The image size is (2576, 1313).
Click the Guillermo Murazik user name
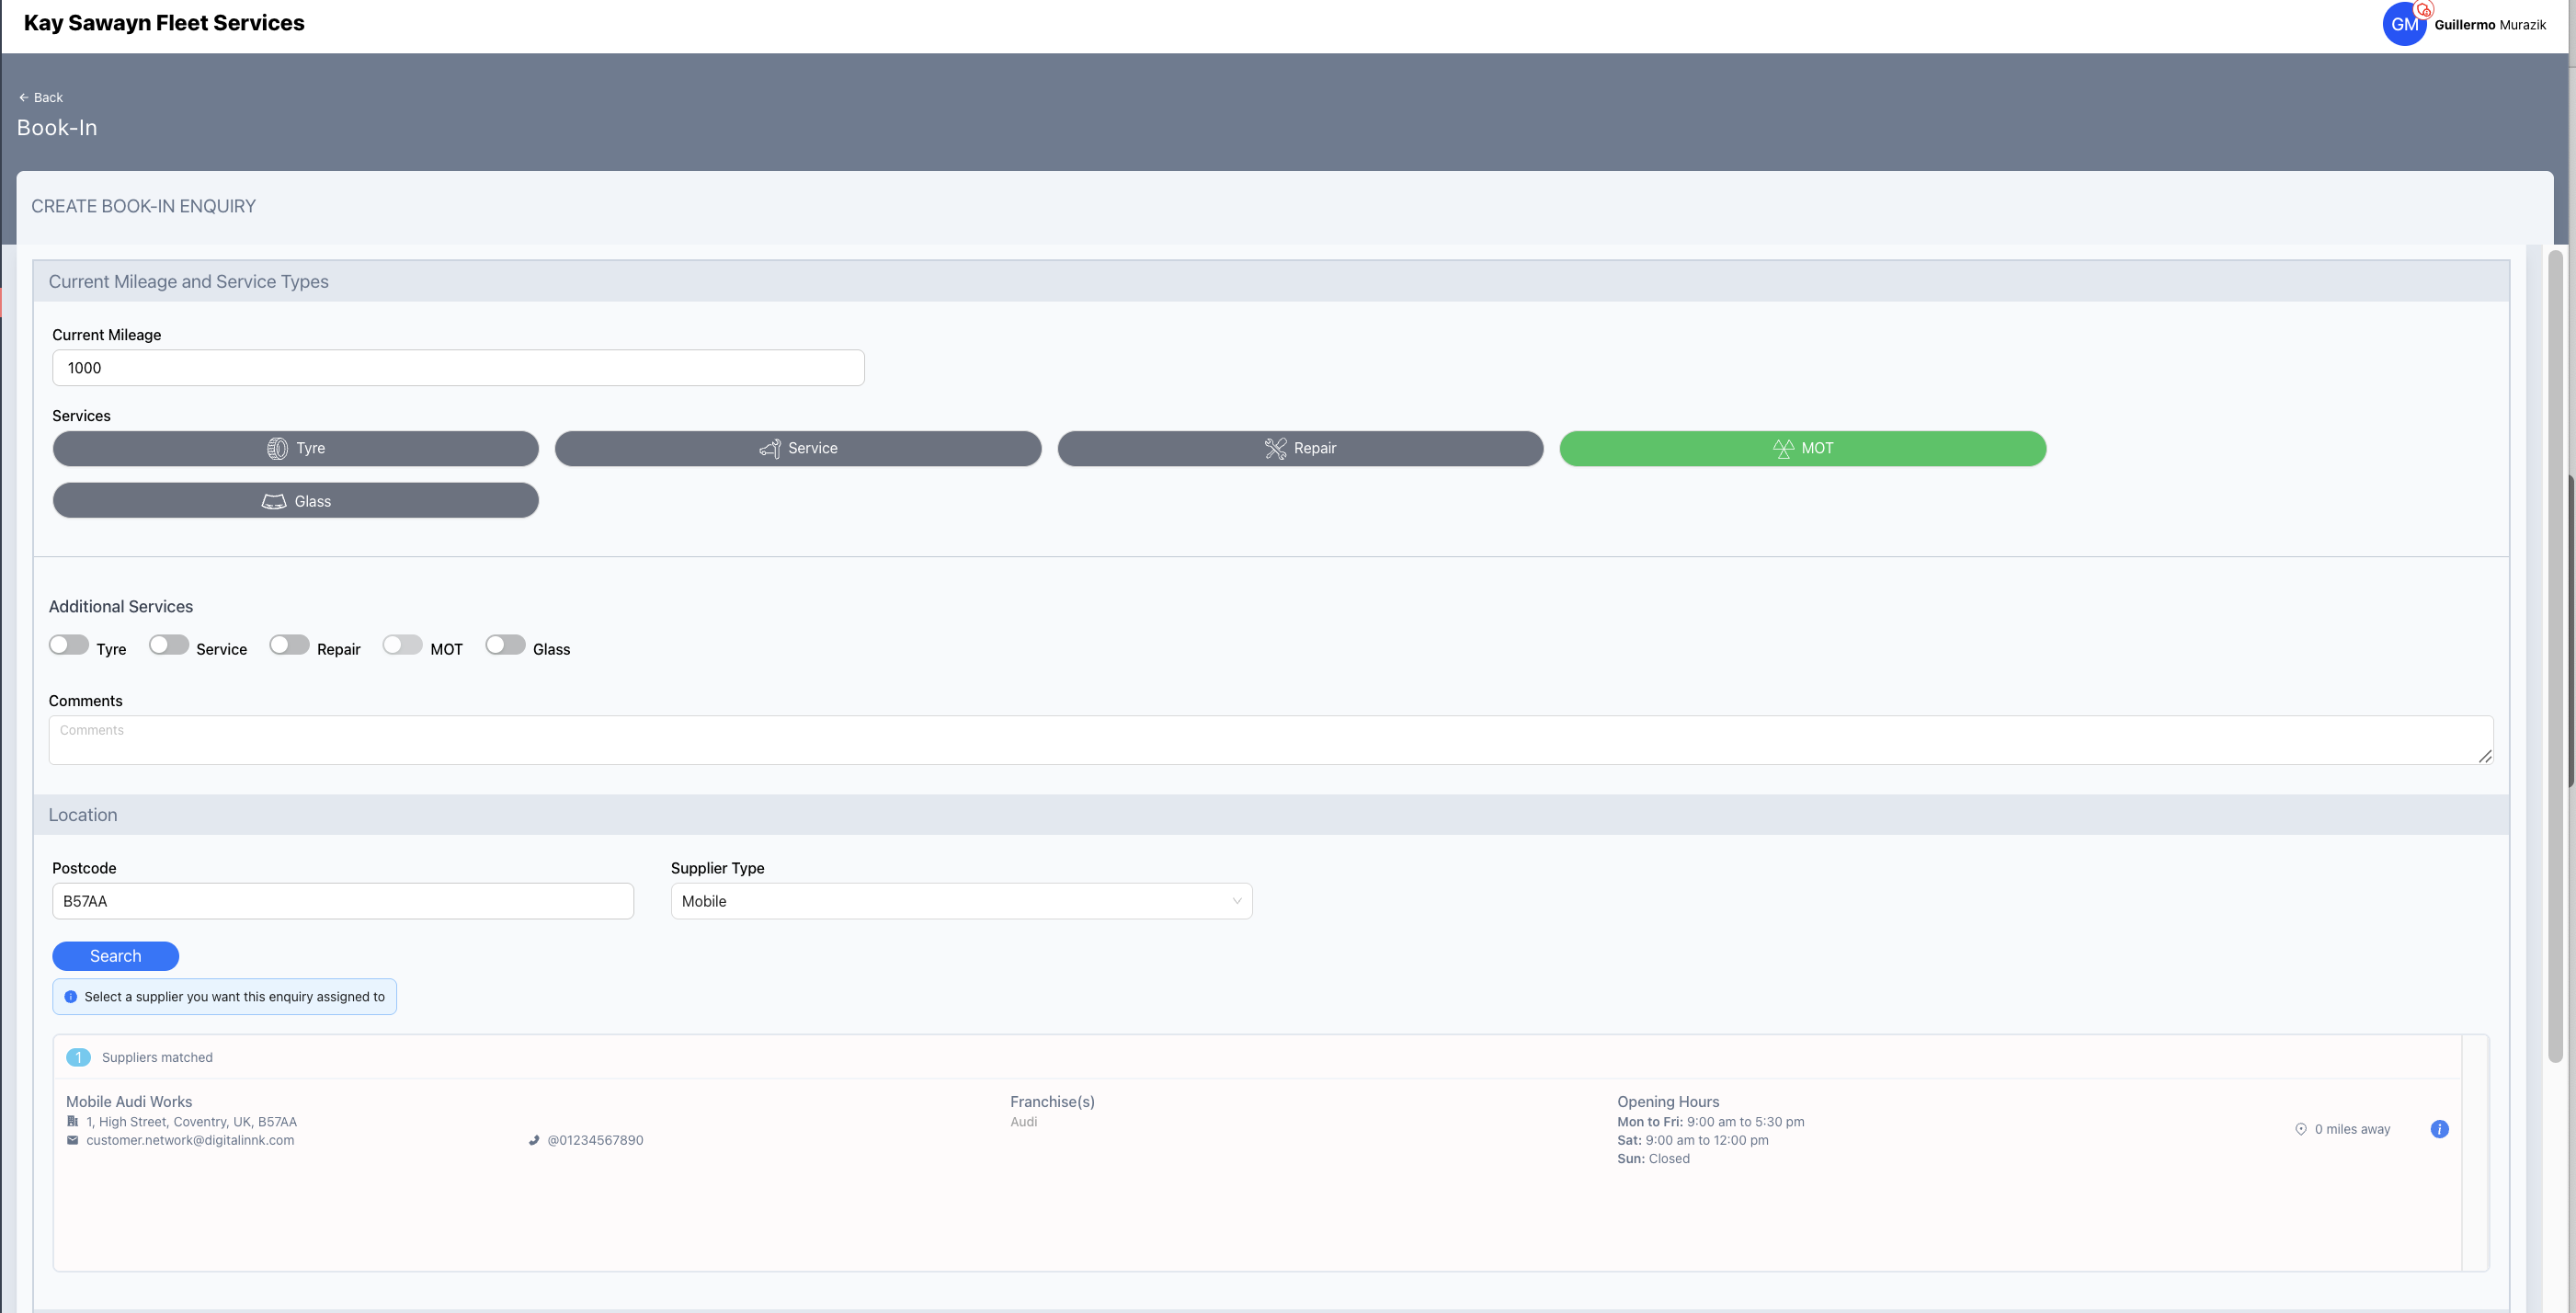coord(2490,24)
